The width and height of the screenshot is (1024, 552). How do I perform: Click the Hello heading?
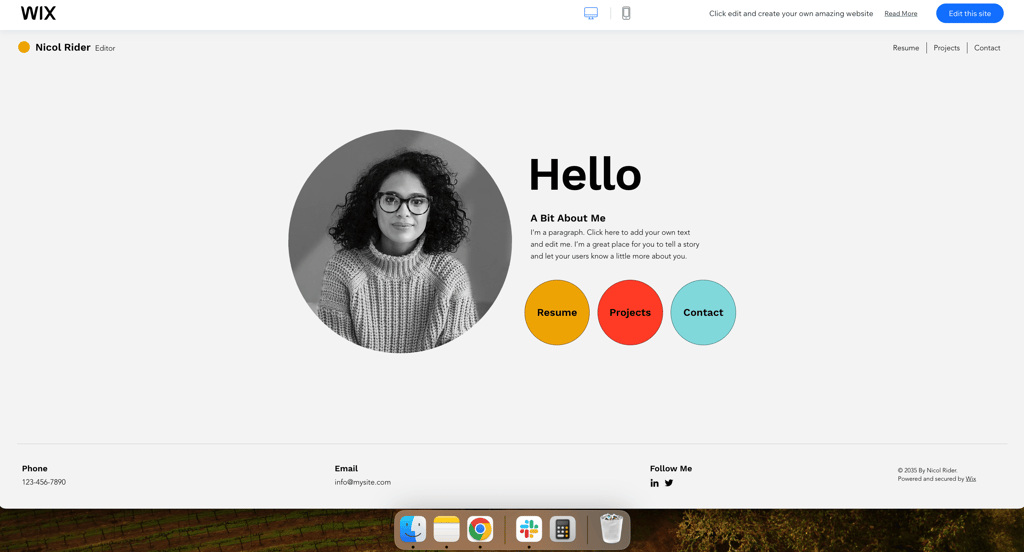tap(585, 174)
